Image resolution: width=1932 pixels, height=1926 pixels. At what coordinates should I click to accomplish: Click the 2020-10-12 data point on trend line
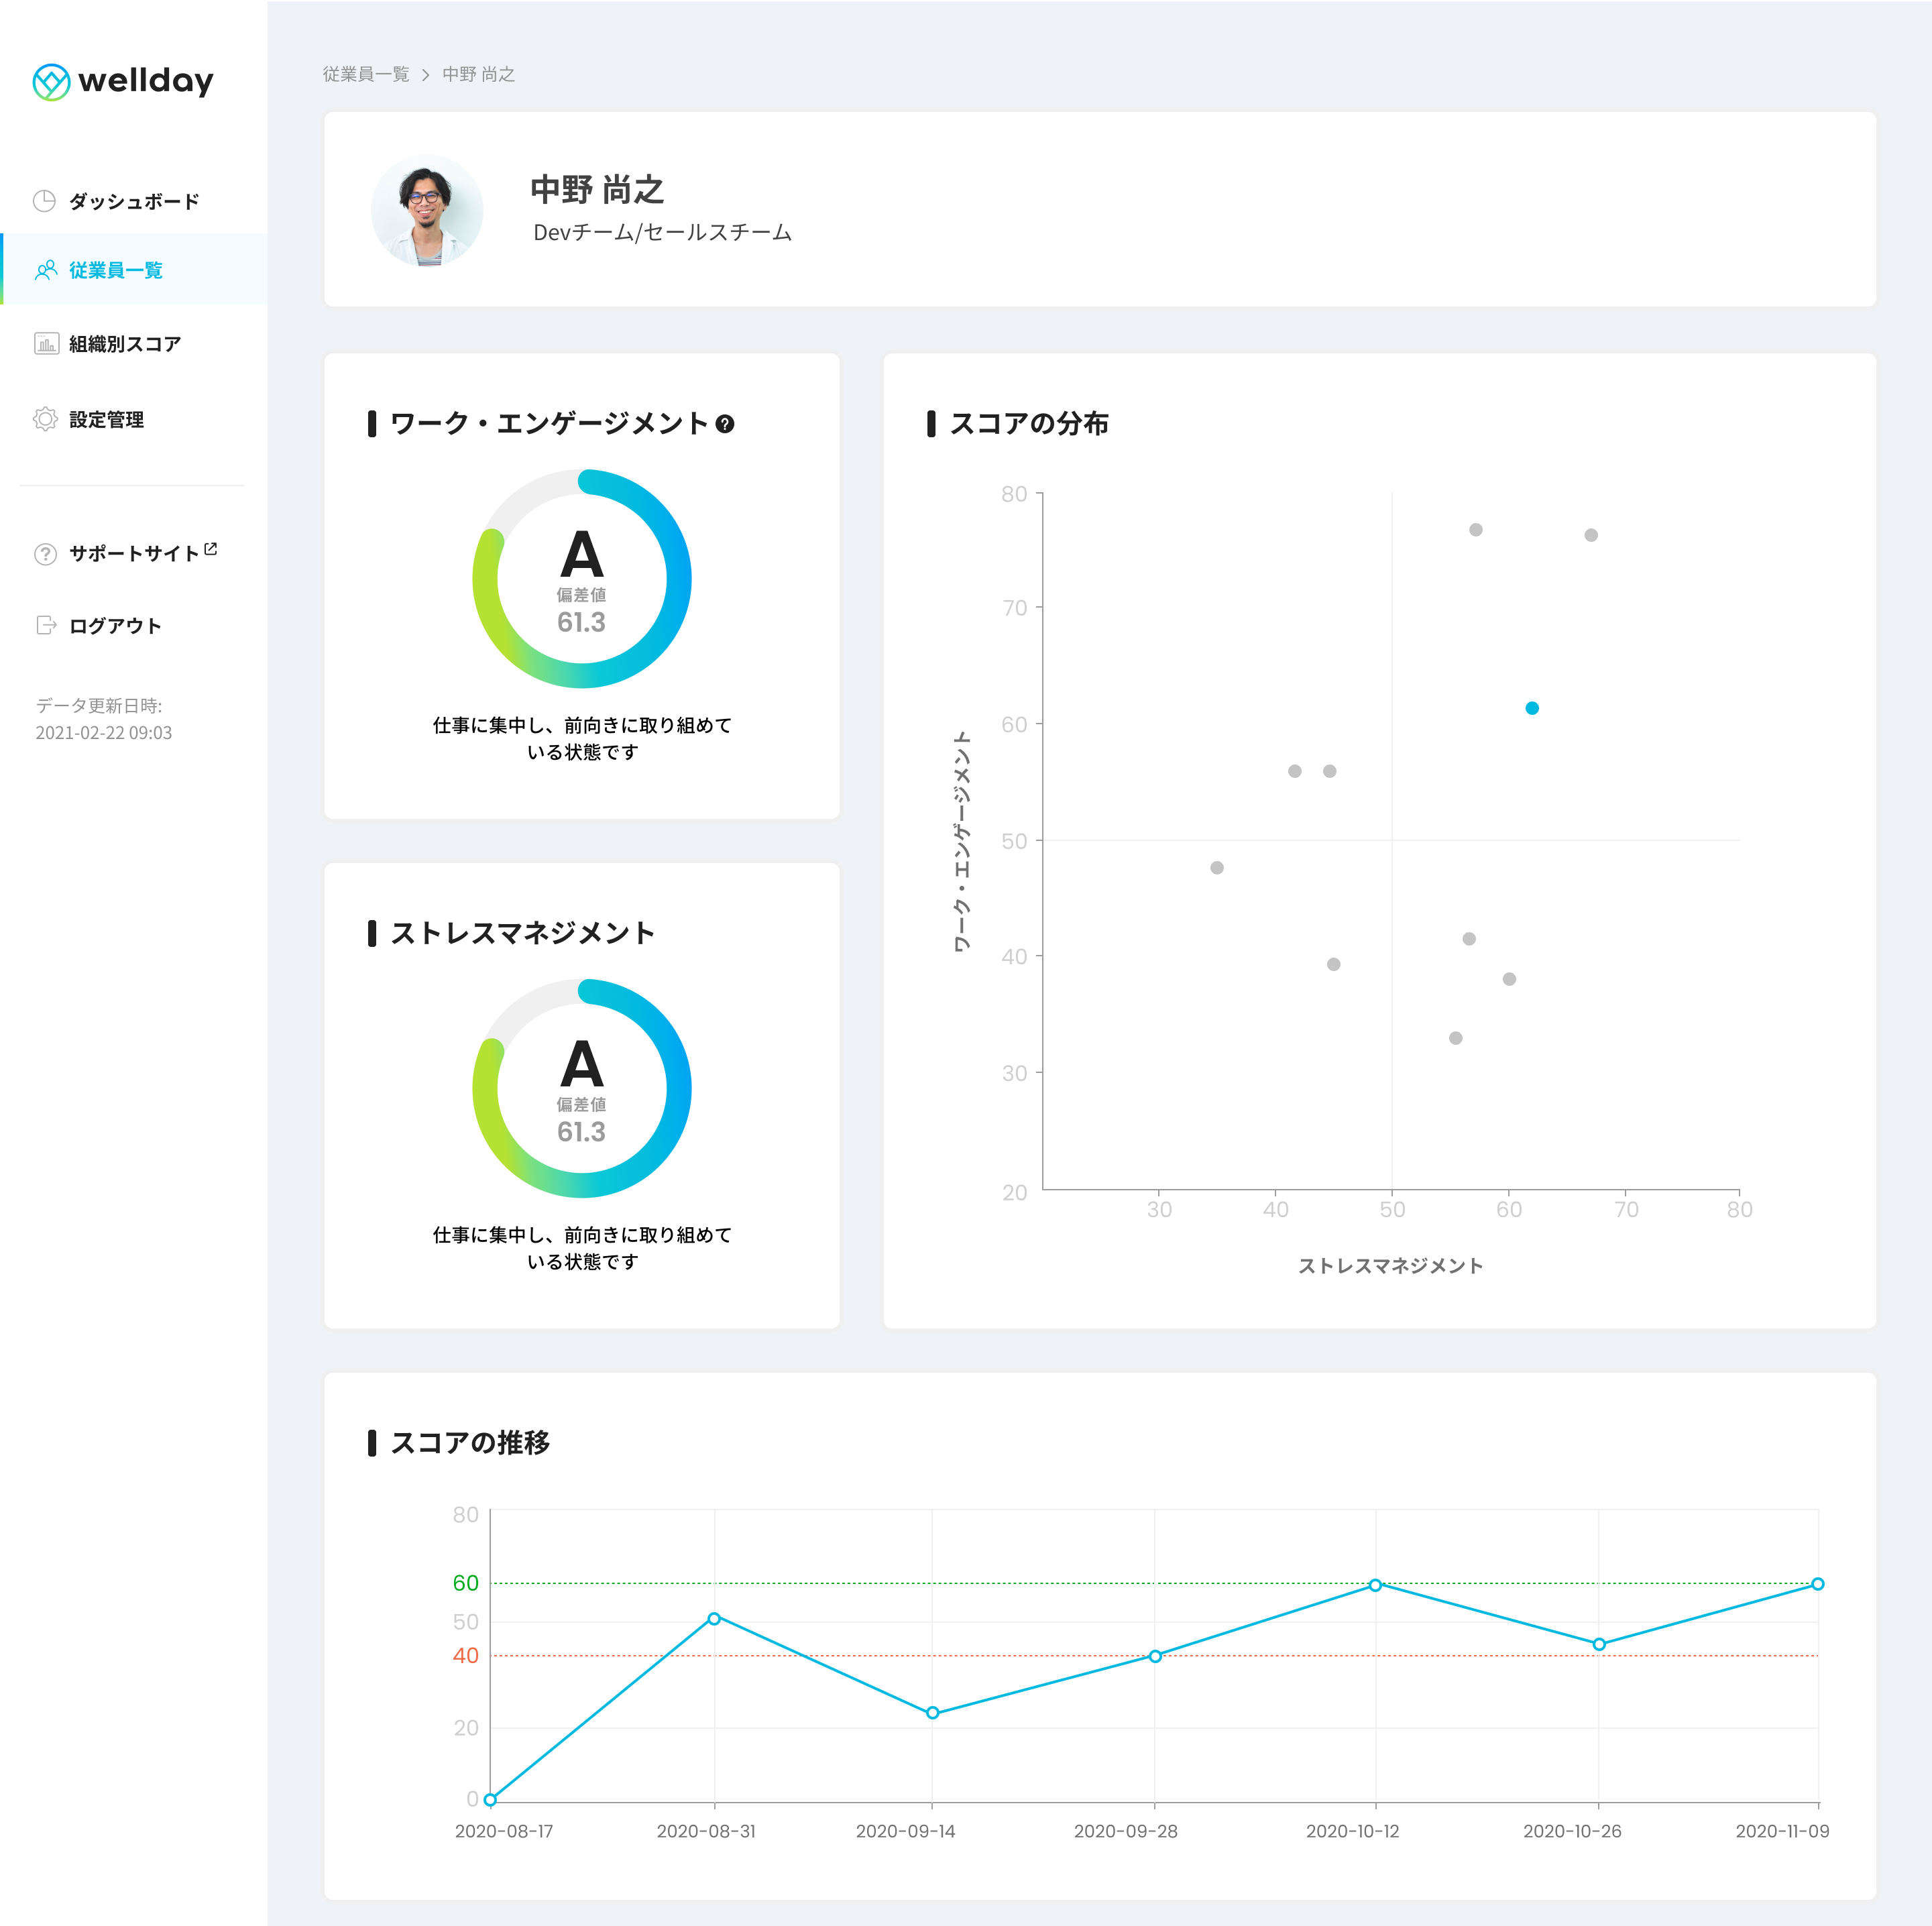coord(1375,1585)
